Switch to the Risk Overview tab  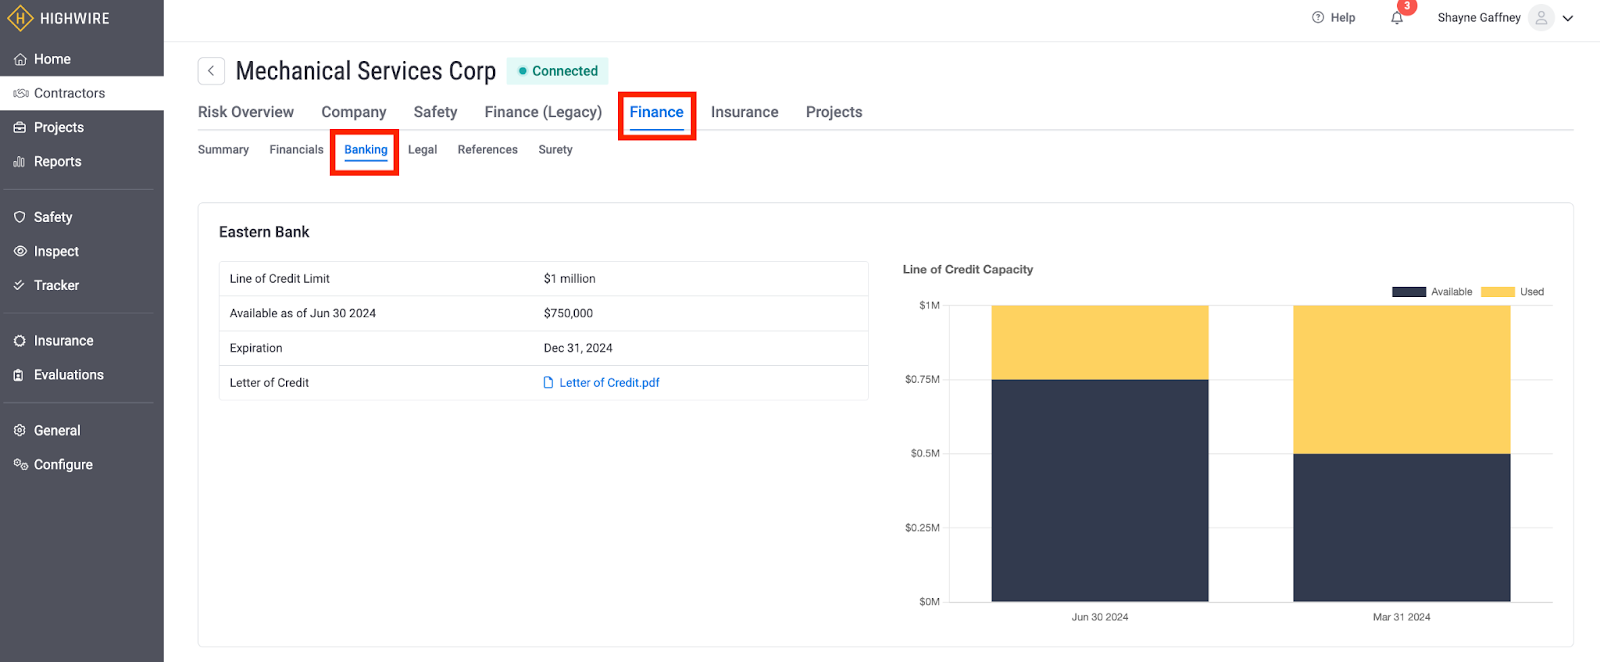(x=246, y=112)
